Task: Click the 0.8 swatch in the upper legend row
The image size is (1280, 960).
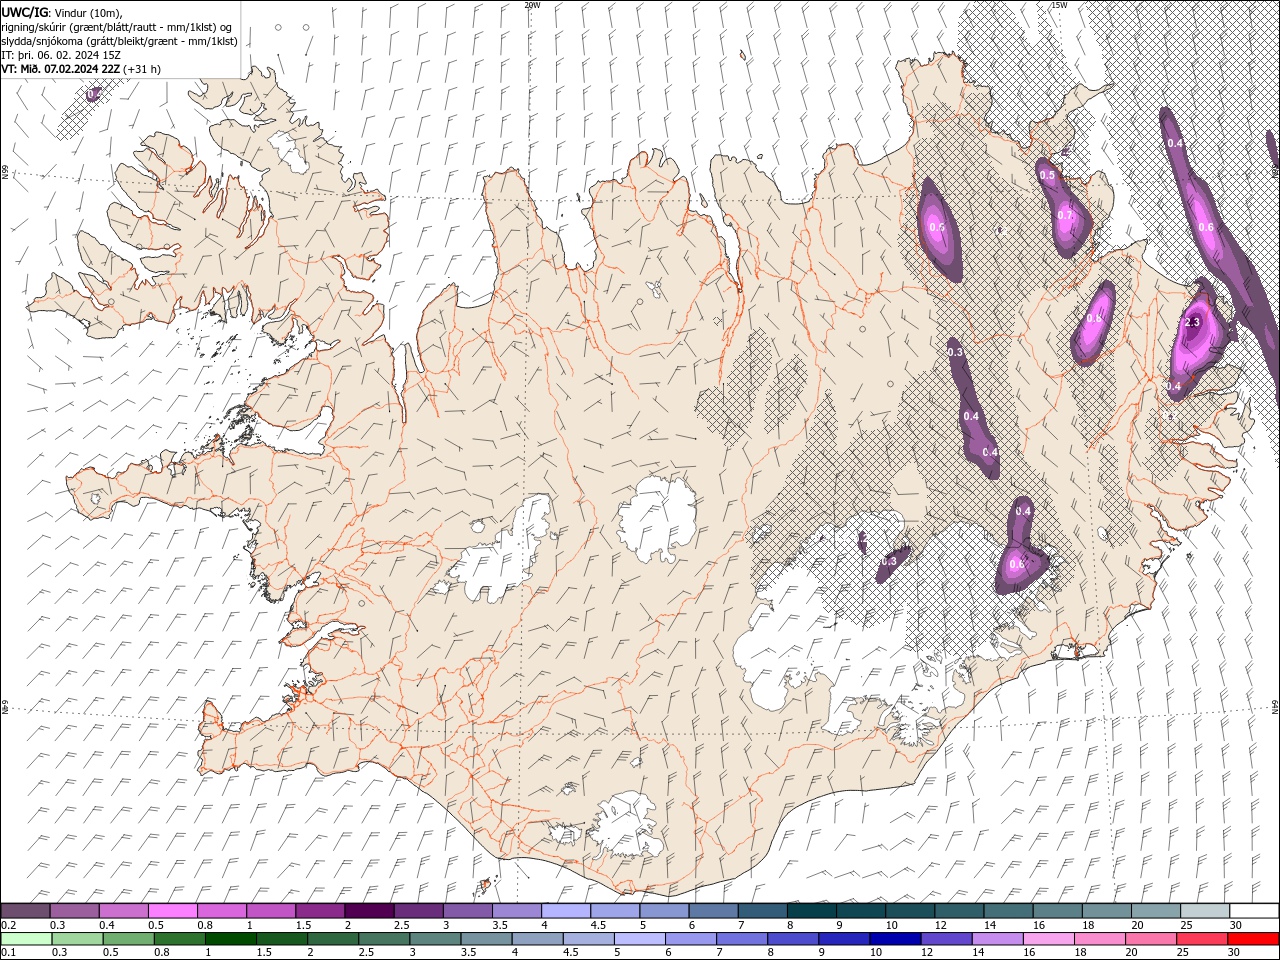Action: (x=221, y=911)
